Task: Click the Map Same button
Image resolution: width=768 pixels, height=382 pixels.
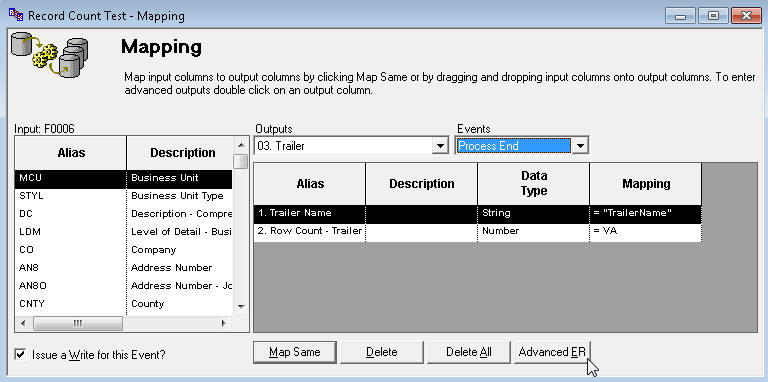Action: tap(295, 352)
